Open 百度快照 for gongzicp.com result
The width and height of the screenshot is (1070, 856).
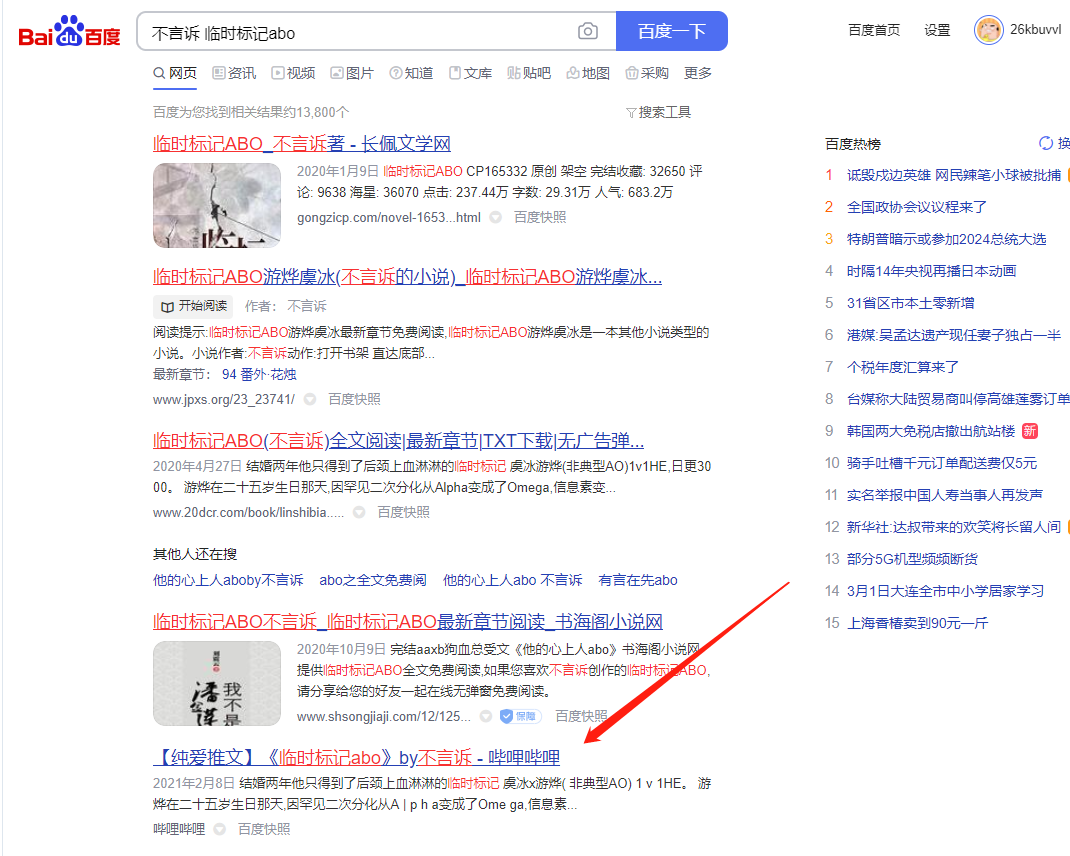click(540, 217)
